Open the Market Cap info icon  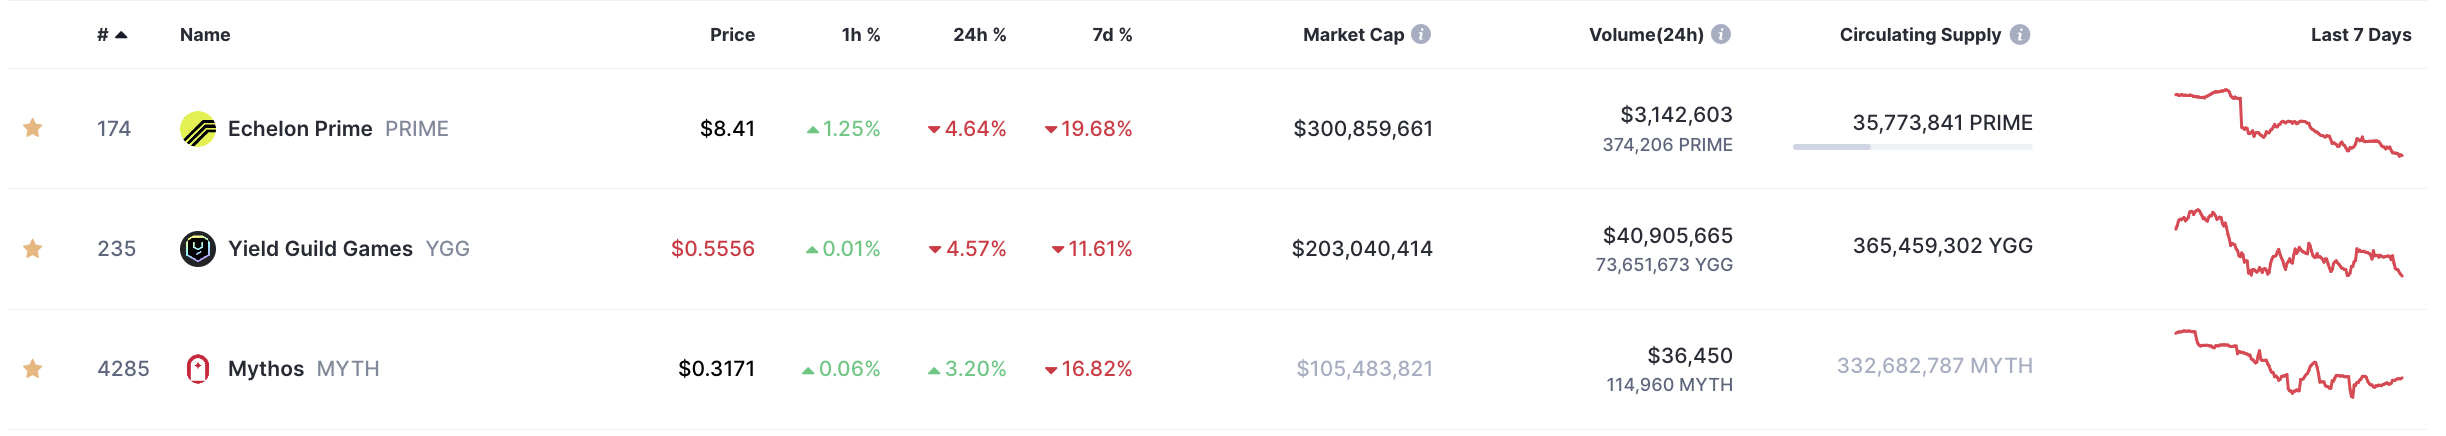pyautogui.click(x=1421, y=34)
